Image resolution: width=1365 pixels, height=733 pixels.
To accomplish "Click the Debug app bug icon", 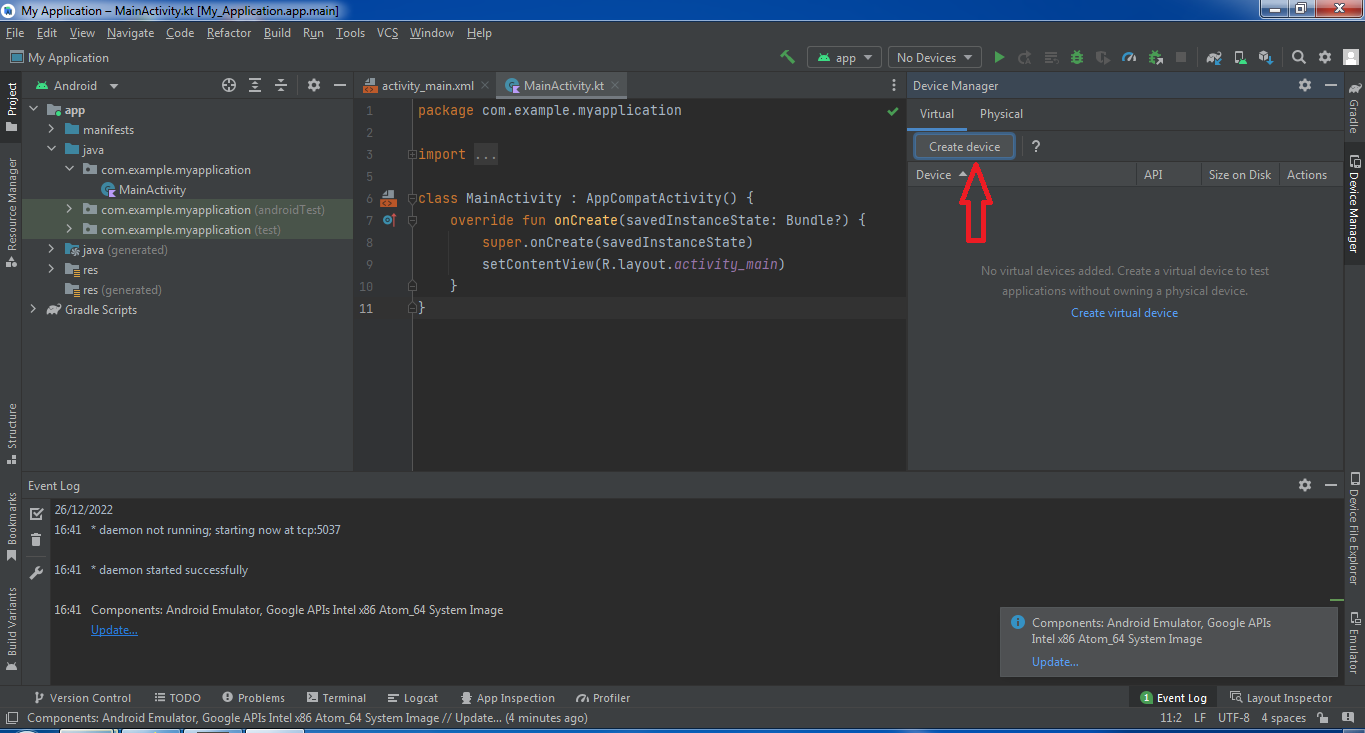I will 1077,58.
